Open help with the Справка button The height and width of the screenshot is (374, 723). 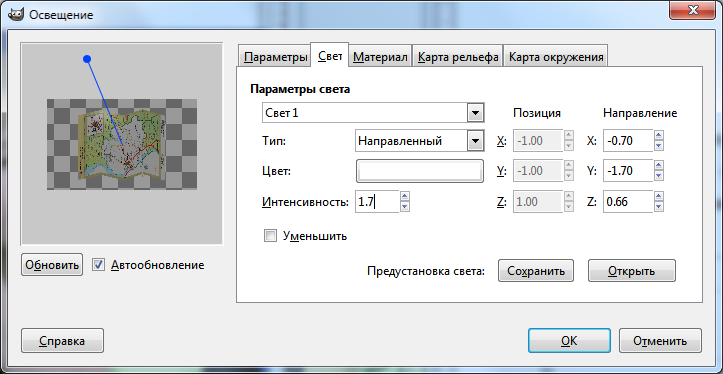(62, 341)
